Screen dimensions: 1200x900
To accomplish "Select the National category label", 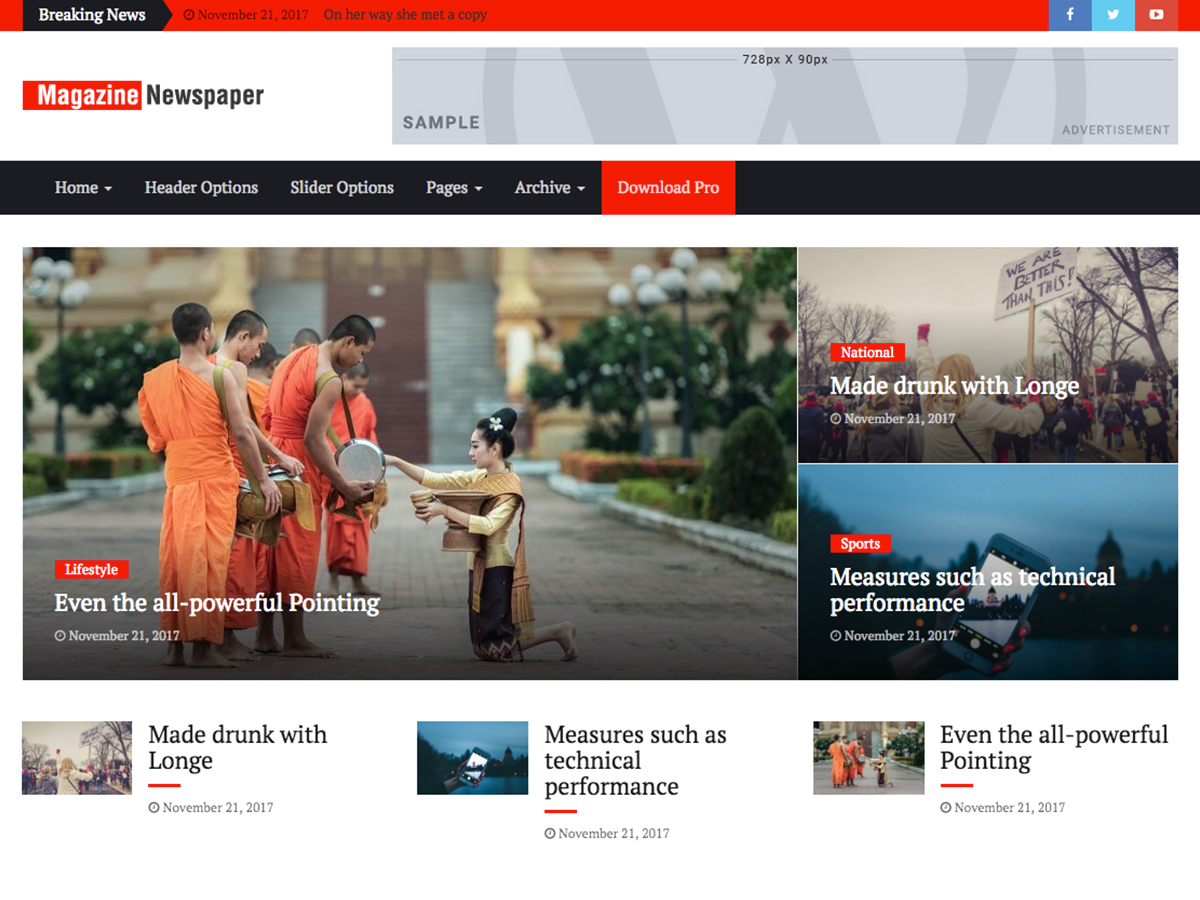I will click(x=867, y=352).
